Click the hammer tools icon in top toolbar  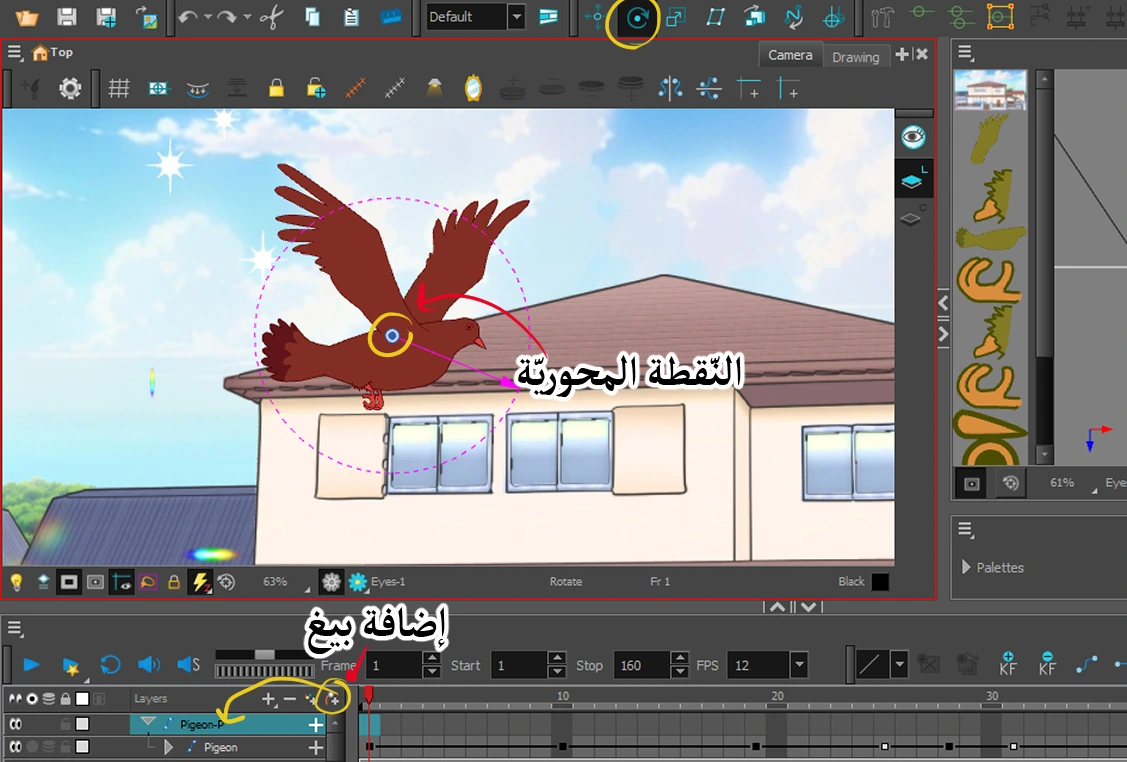pyautogui.click(x=882, y=17)
